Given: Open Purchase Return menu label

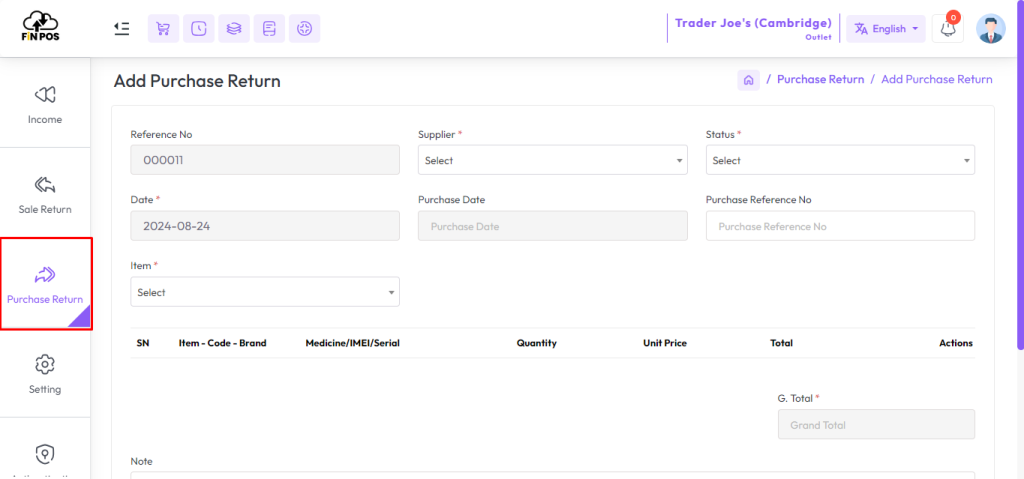Looking at the screenshot, I should (x=45, y=300).
